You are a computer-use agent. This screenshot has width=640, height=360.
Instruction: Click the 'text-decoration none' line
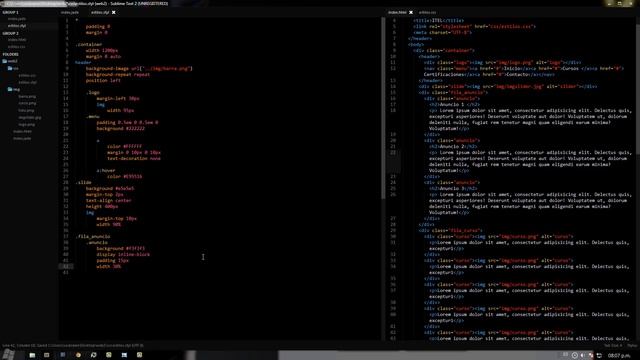(134, 158)
